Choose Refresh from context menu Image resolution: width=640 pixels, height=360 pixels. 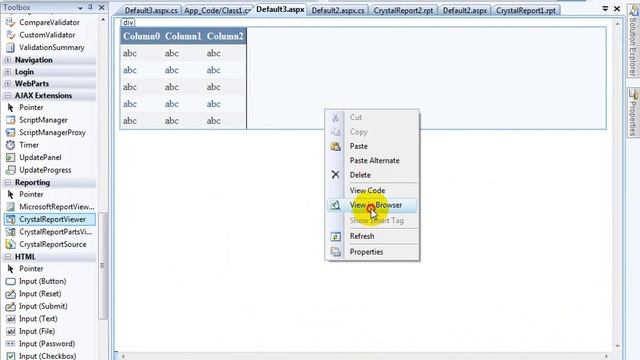(362, 236)
